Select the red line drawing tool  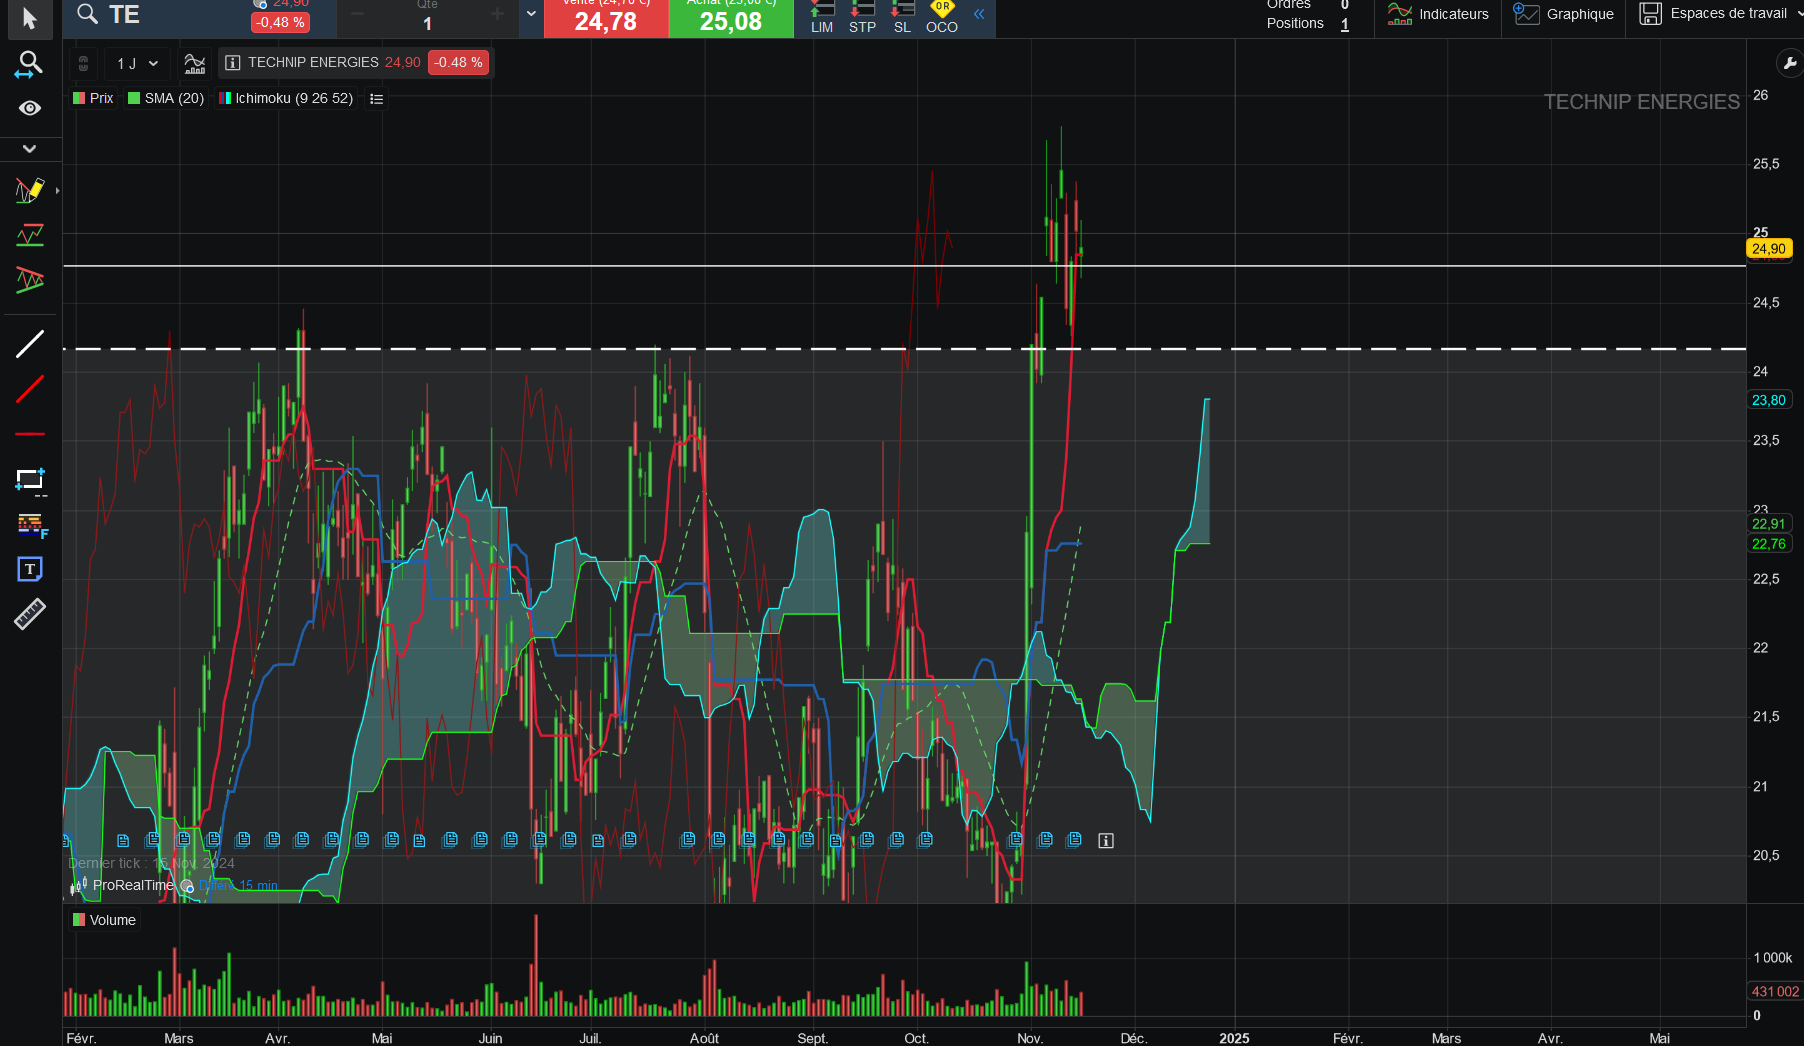pos(30,389)
